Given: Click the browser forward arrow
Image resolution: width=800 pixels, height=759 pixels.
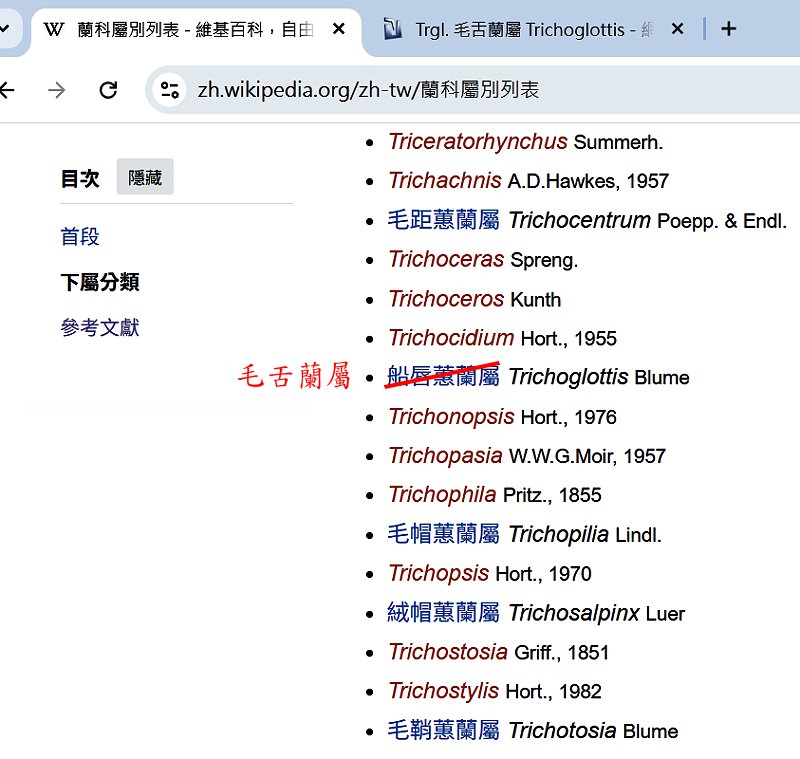Looking at the screenshot, I should pyautogui.click(x=57, y=90).
